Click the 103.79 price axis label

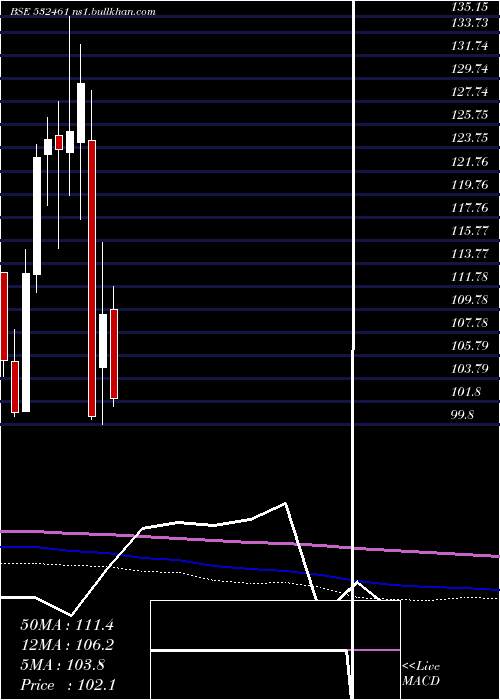pos(469,369)
